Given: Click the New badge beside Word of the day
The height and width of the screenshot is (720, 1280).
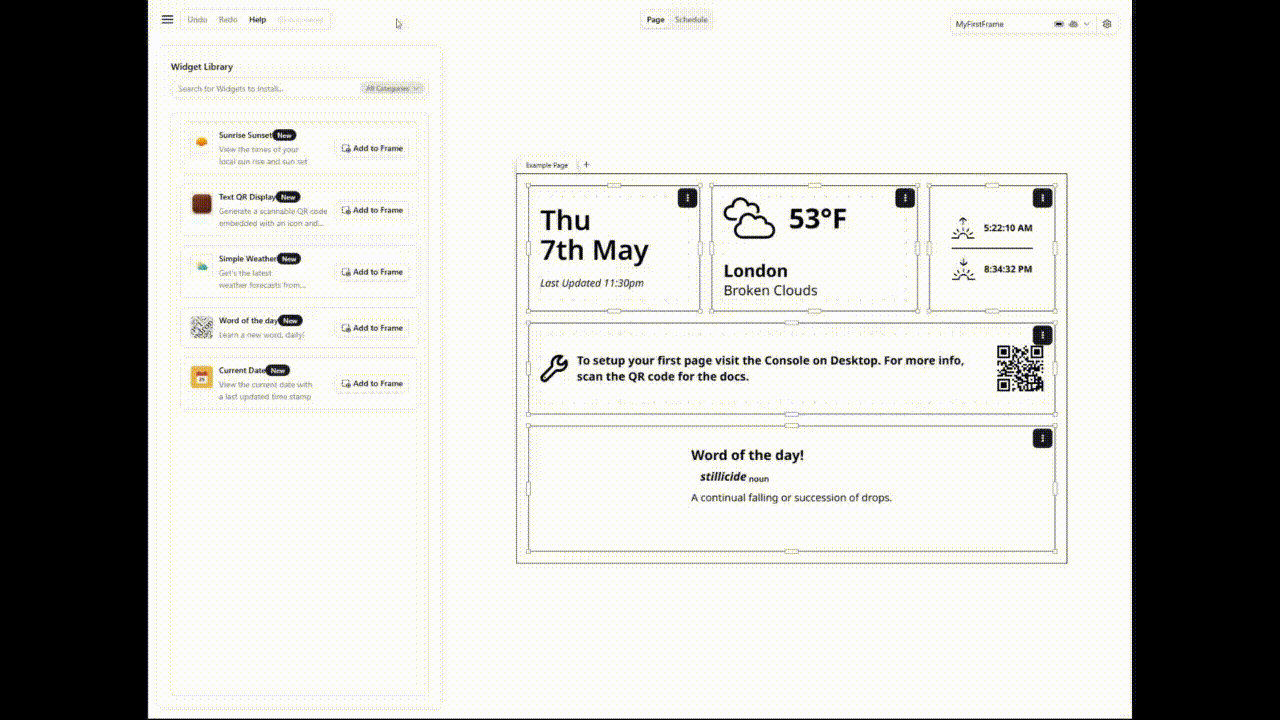Looking at the screenshot, I should (290, 321).
